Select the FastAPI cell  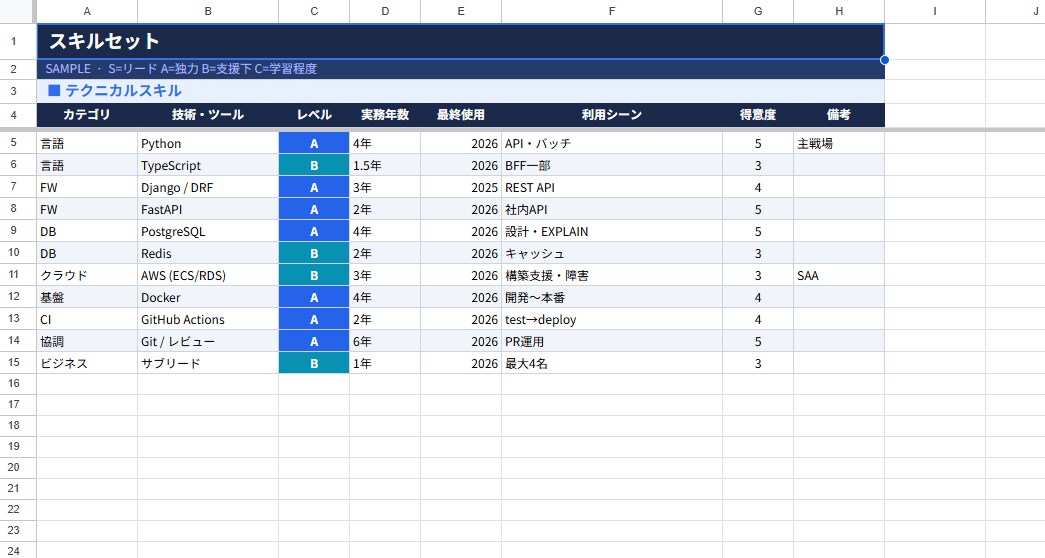click(208, 209)
